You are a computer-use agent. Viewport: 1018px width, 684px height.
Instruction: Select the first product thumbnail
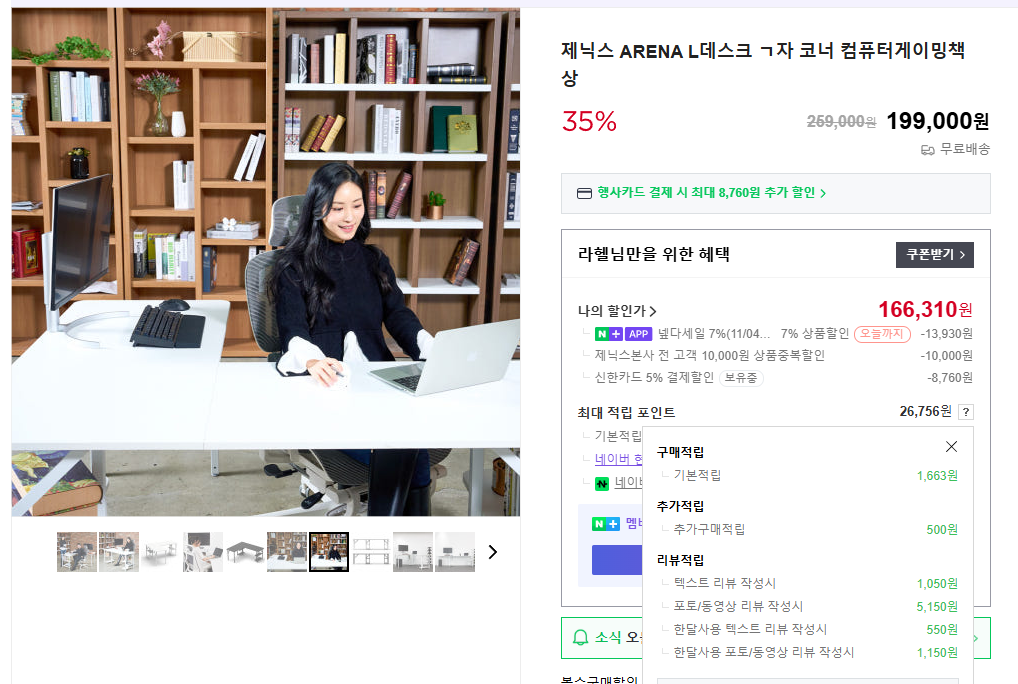point(77,552)
